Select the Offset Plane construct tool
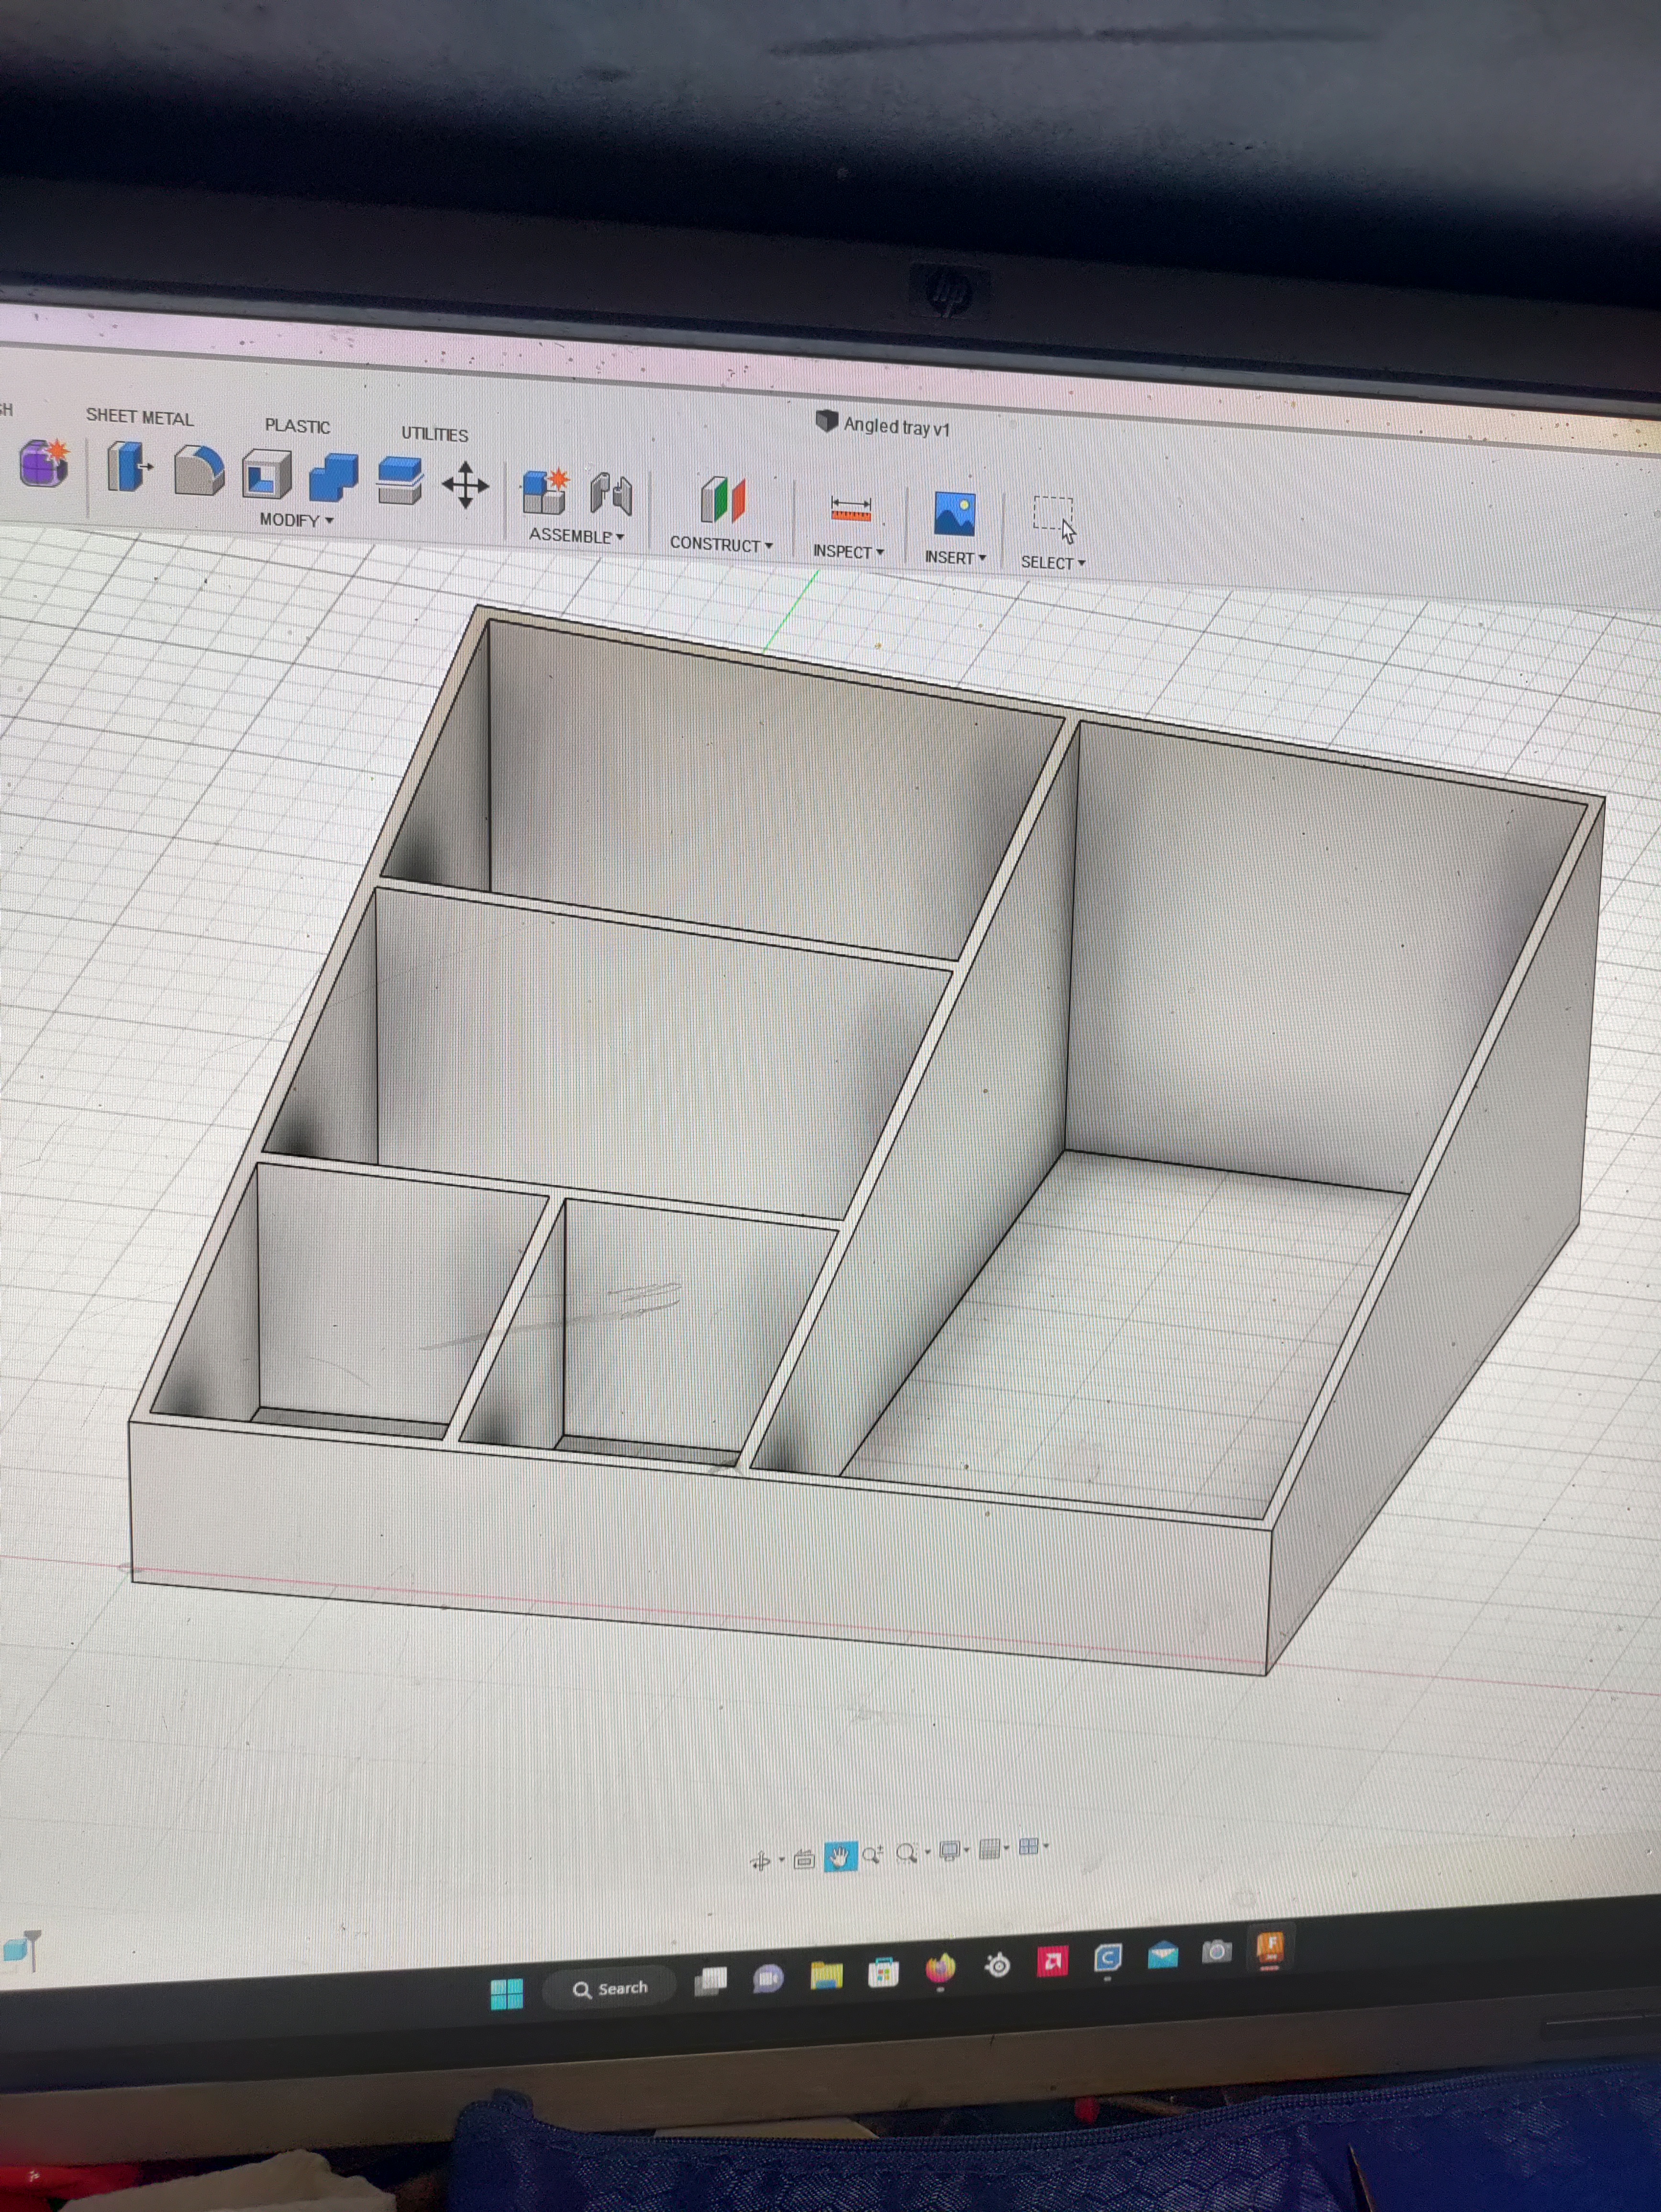 pyautogui.click(x=722, y=499)
